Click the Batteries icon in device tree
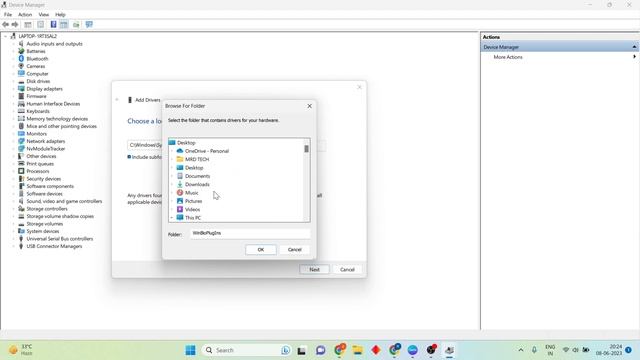 21,51
